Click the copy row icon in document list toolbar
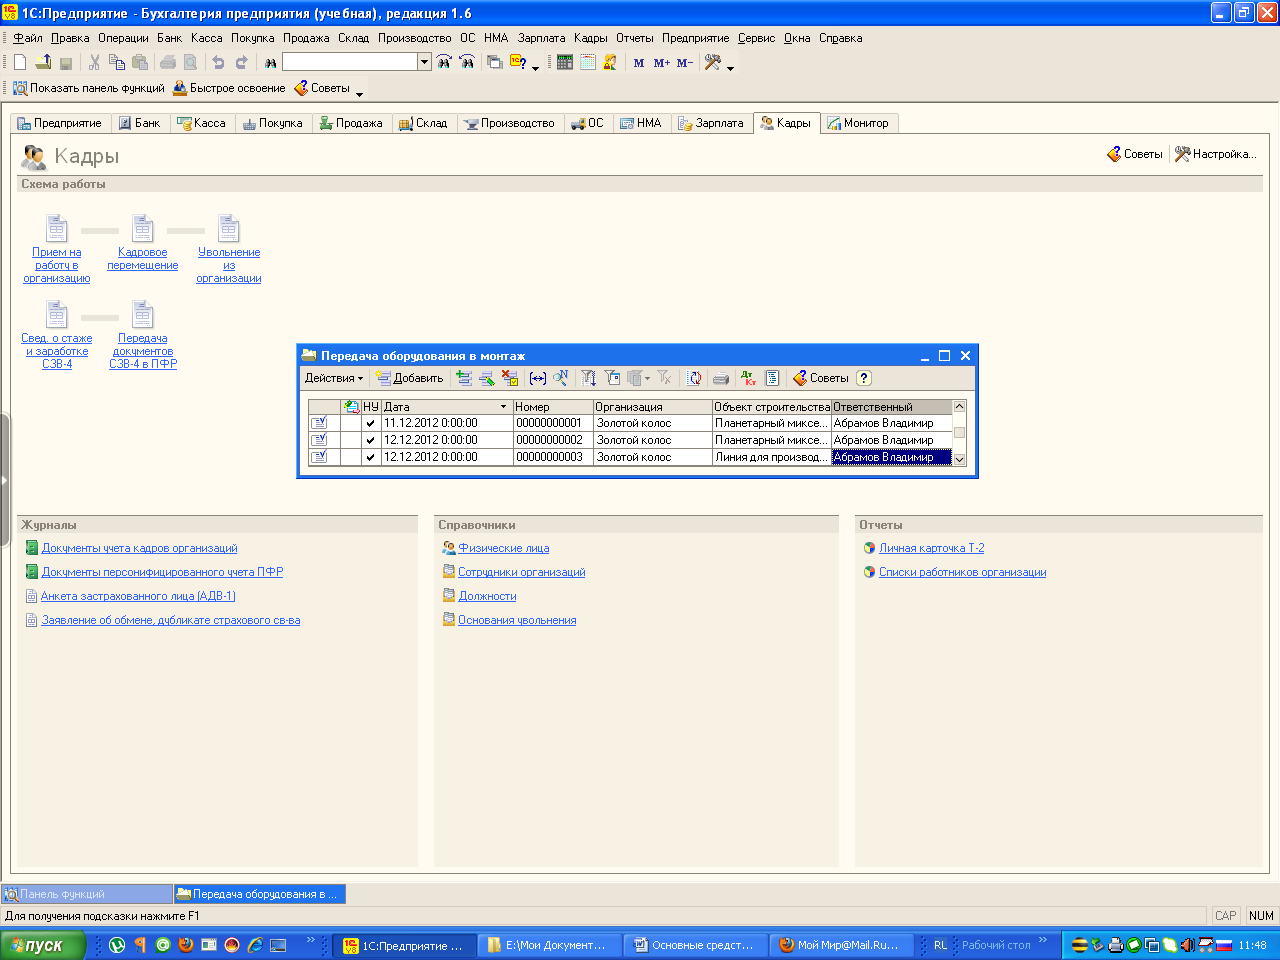The image size is (1280, 960). click(x=464, y=378)
